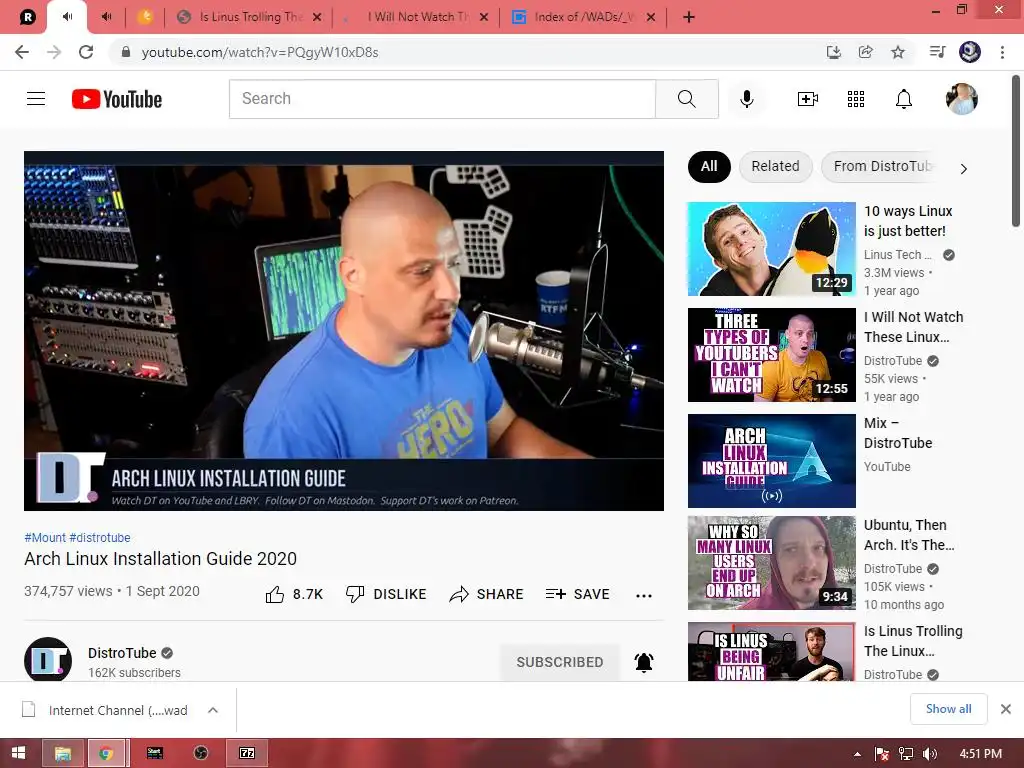Go back to the previous page
The height and width of the screenshot is (768, 1024).
22,52
